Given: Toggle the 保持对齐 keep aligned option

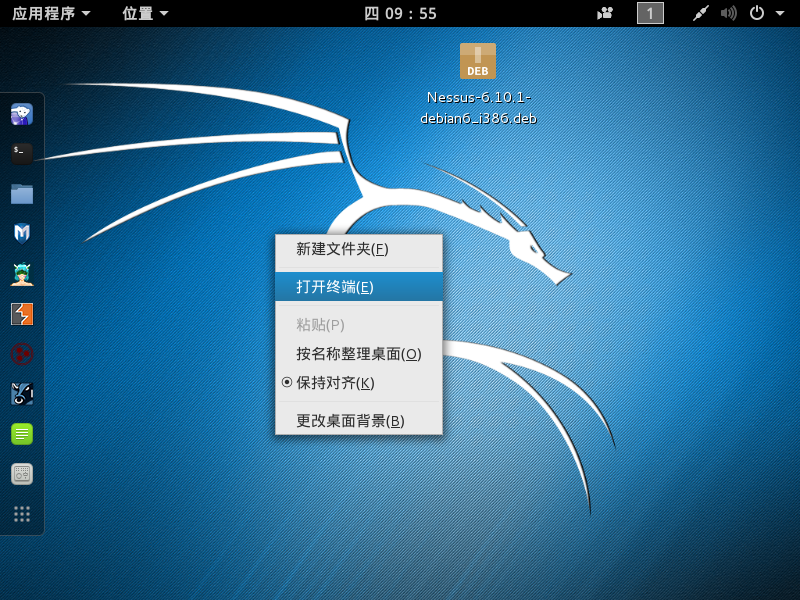Looking at the screenshot, I should click(x=335, y=383).
